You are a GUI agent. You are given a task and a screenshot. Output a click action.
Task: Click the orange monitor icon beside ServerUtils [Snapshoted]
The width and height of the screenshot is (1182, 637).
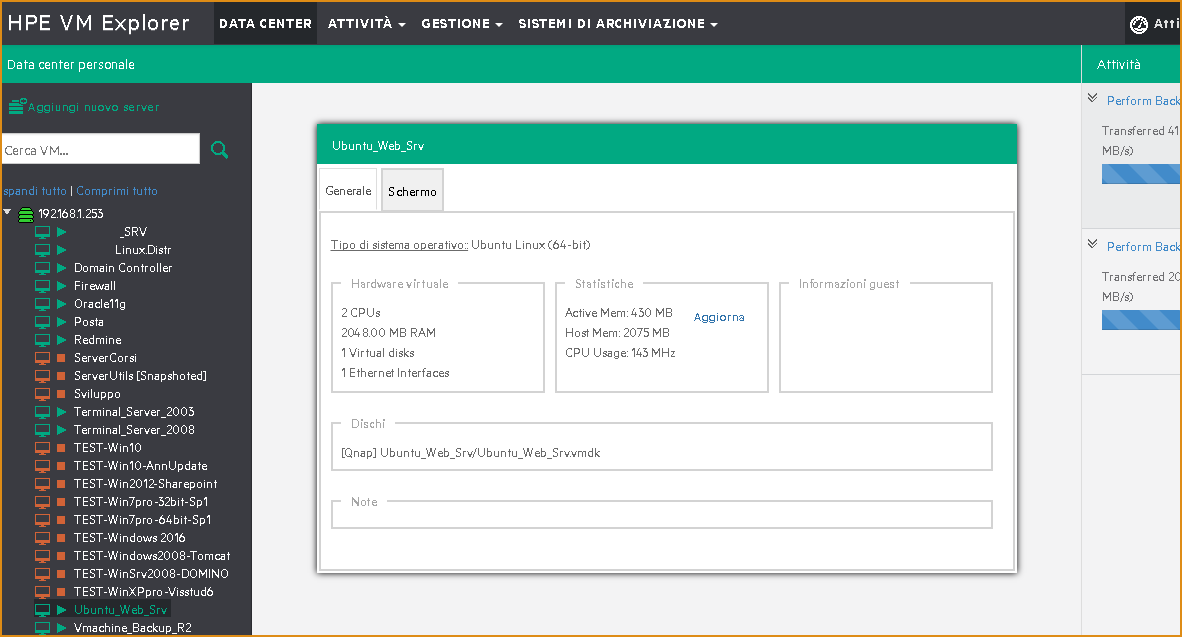[x=42, y=376]
